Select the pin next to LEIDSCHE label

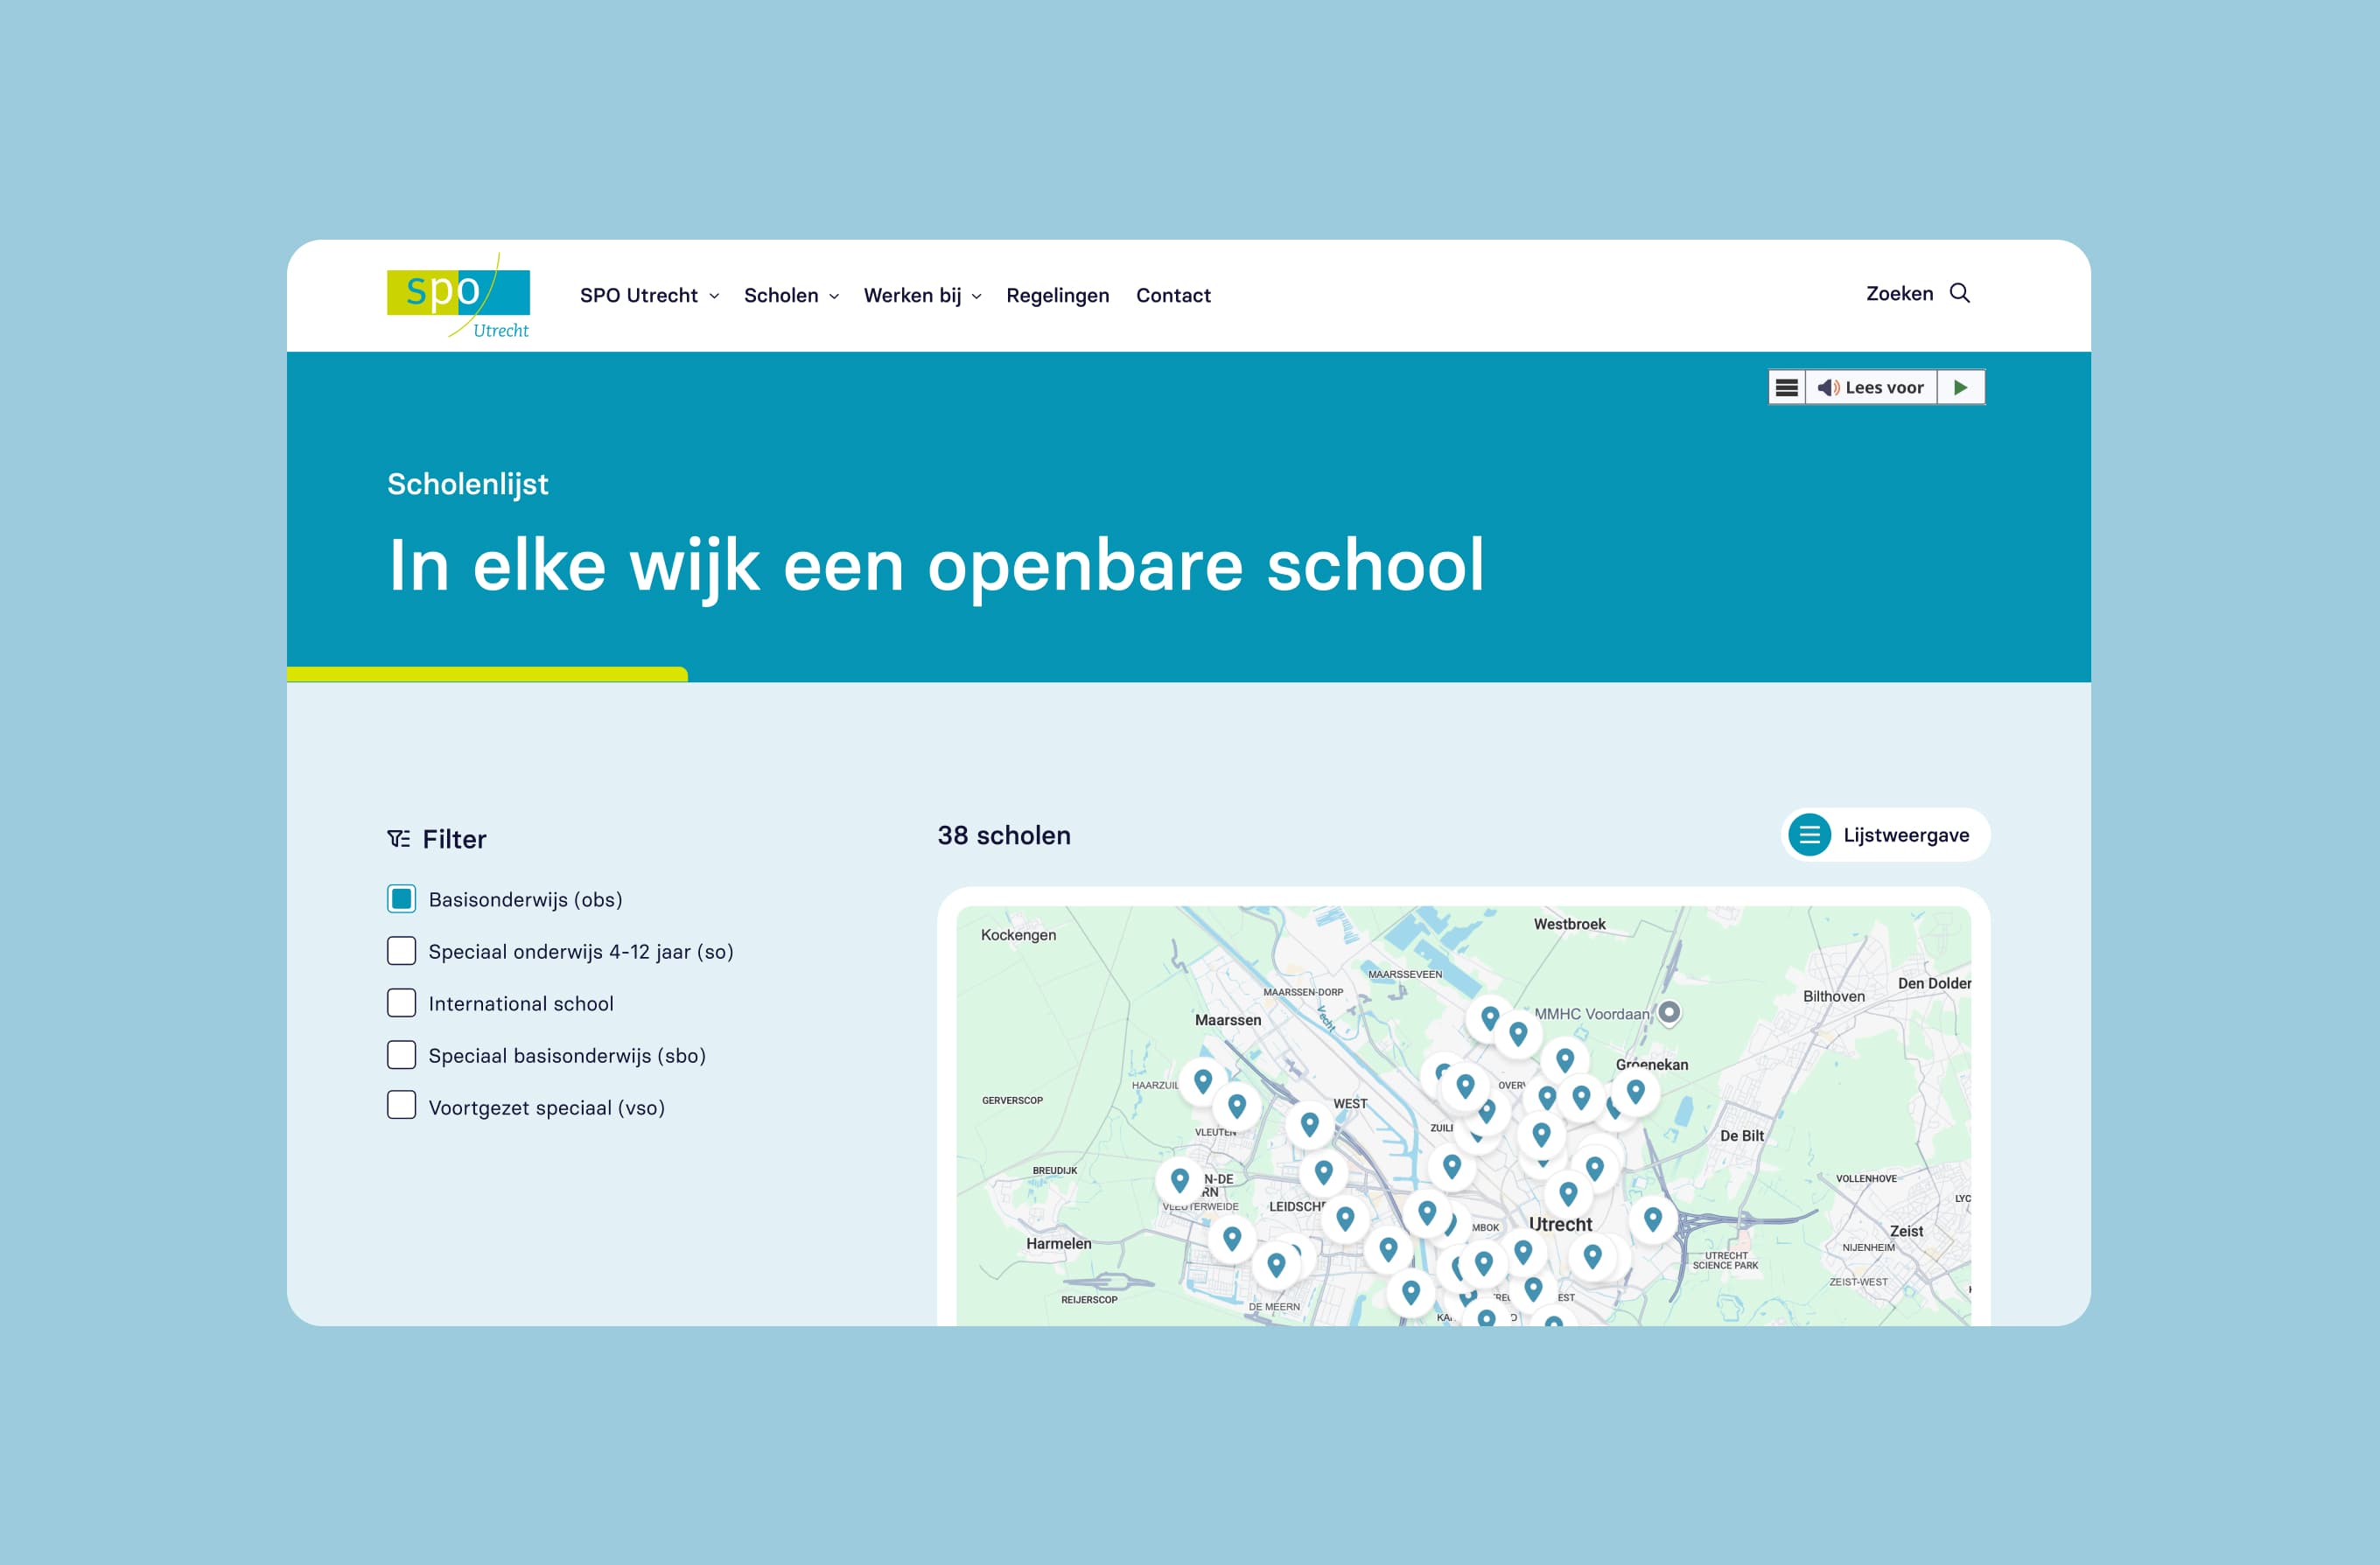click(x=1345, y=1220)
